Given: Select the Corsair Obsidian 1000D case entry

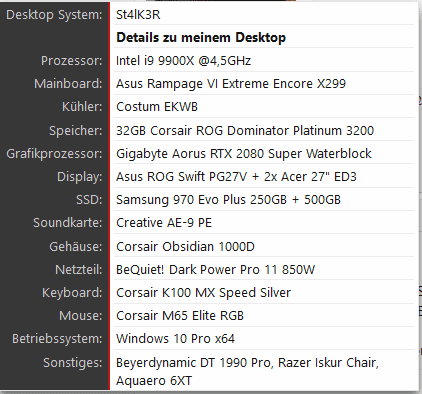Looking at the screenshot, I should [x=185, y=247].
